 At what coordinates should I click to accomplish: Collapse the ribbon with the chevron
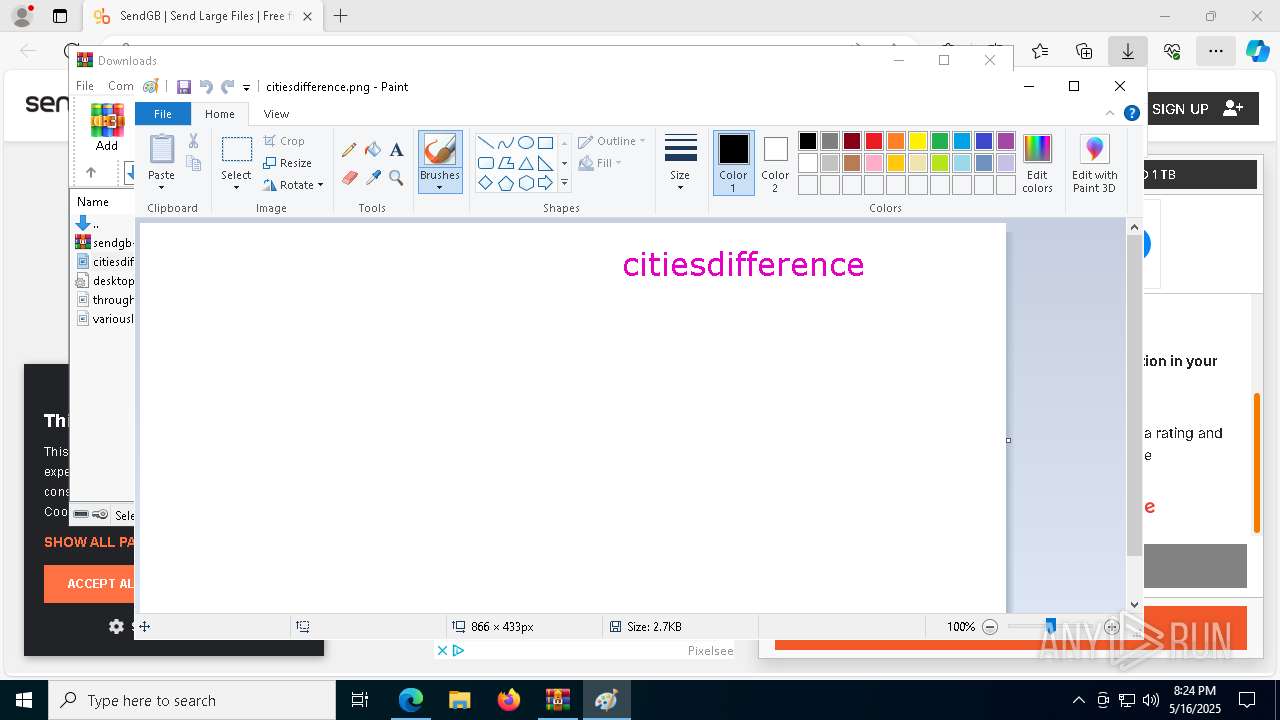tap(1110, 113)
